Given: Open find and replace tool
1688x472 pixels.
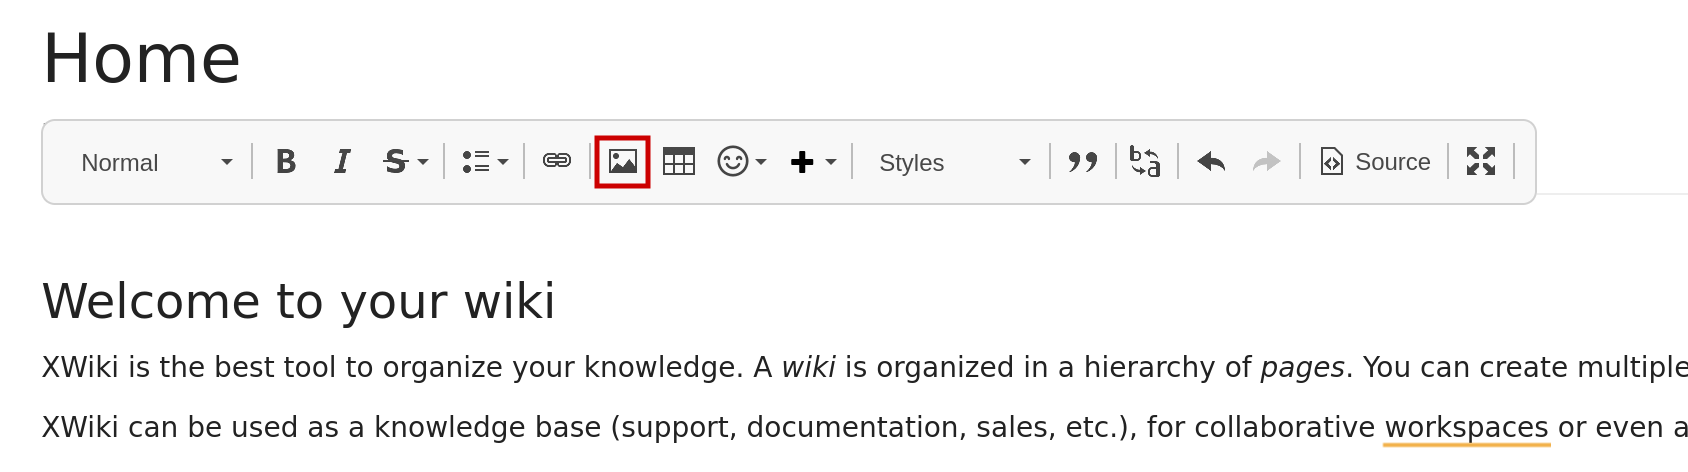Looking at the screenshot, I should pyautogui.click(x=1145, y=162).
